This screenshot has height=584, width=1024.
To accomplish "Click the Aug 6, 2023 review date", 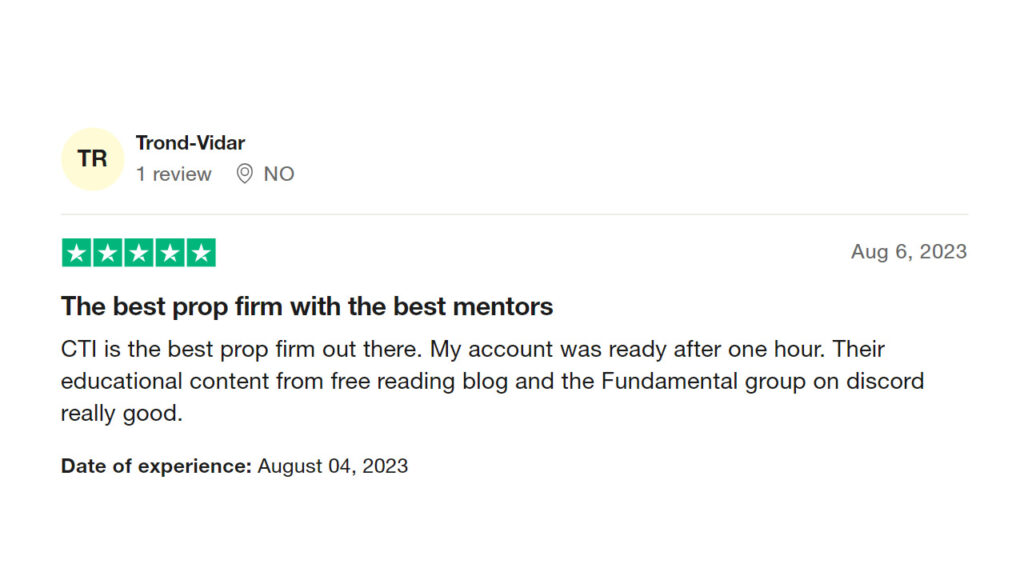I will click(x=909, y=252).
